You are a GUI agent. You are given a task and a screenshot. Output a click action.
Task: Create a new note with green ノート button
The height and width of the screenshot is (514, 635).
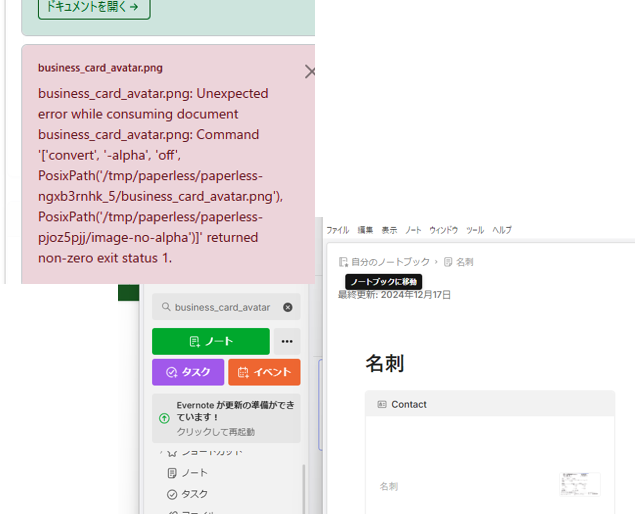(211, 341)
